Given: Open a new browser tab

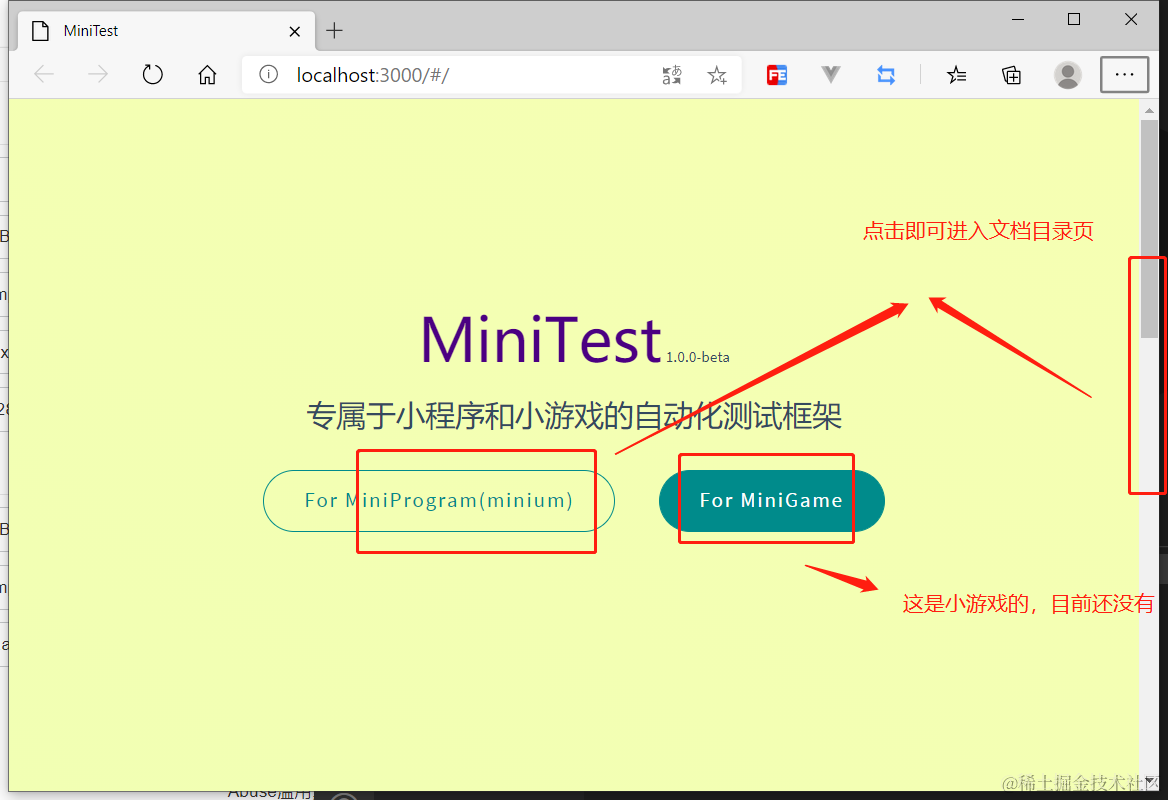Looking at the screenshot, I should 334,31.
